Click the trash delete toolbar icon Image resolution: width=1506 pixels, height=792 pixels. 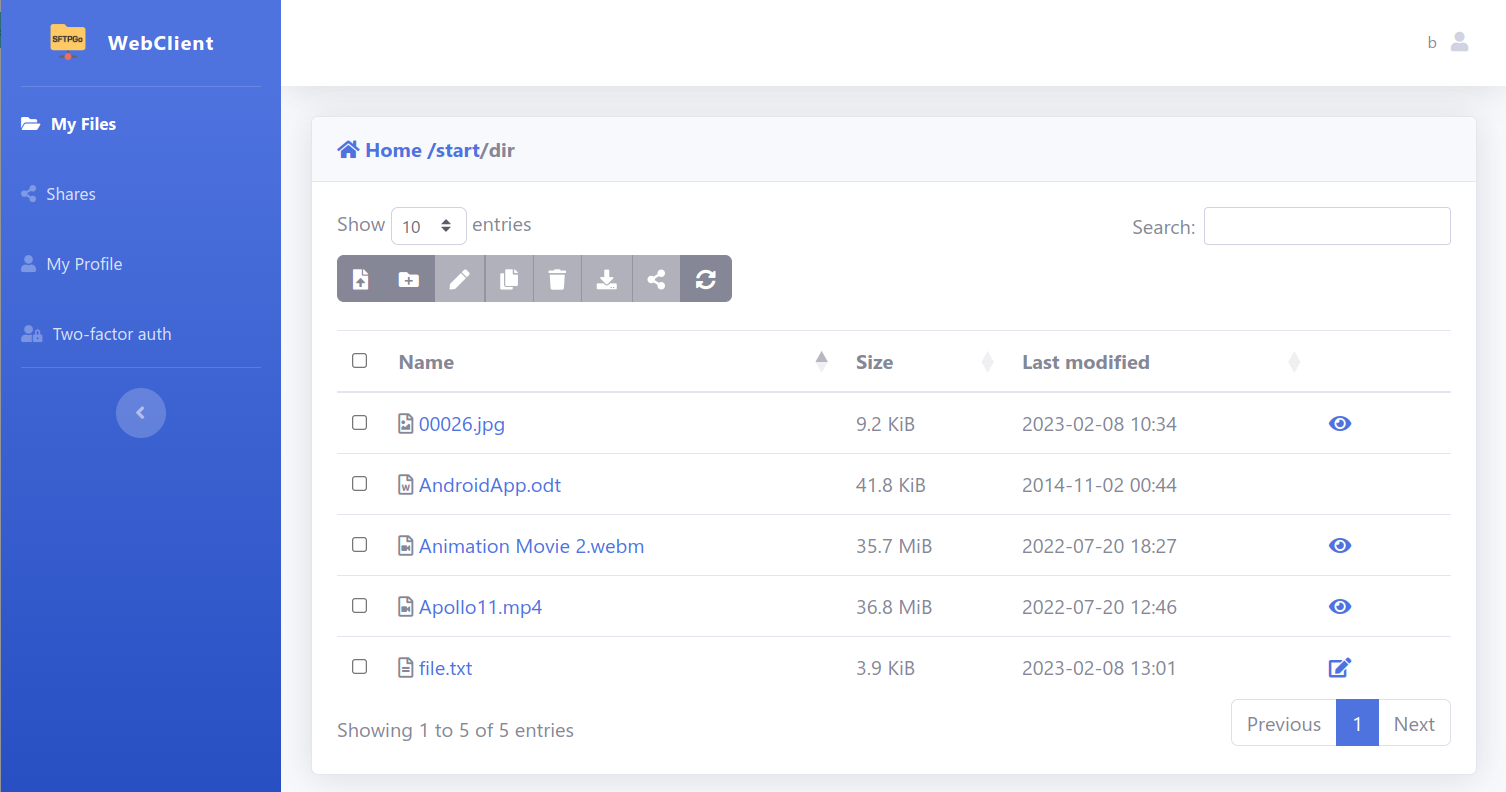558,279
